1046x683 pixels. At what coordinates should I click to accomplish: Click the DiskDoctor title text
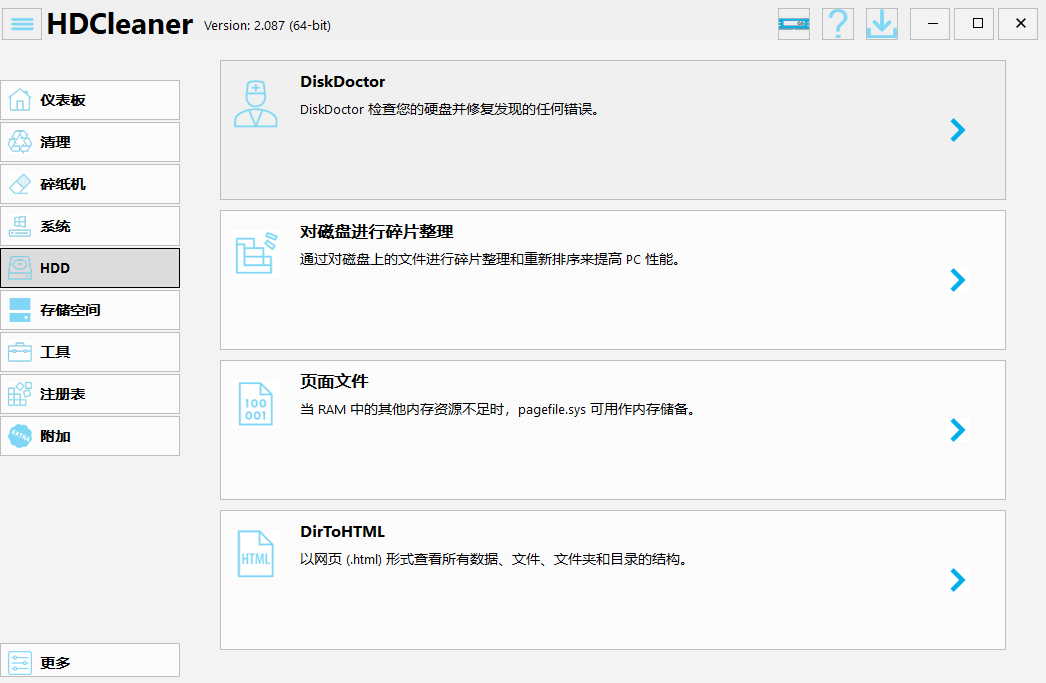point(342,82)
